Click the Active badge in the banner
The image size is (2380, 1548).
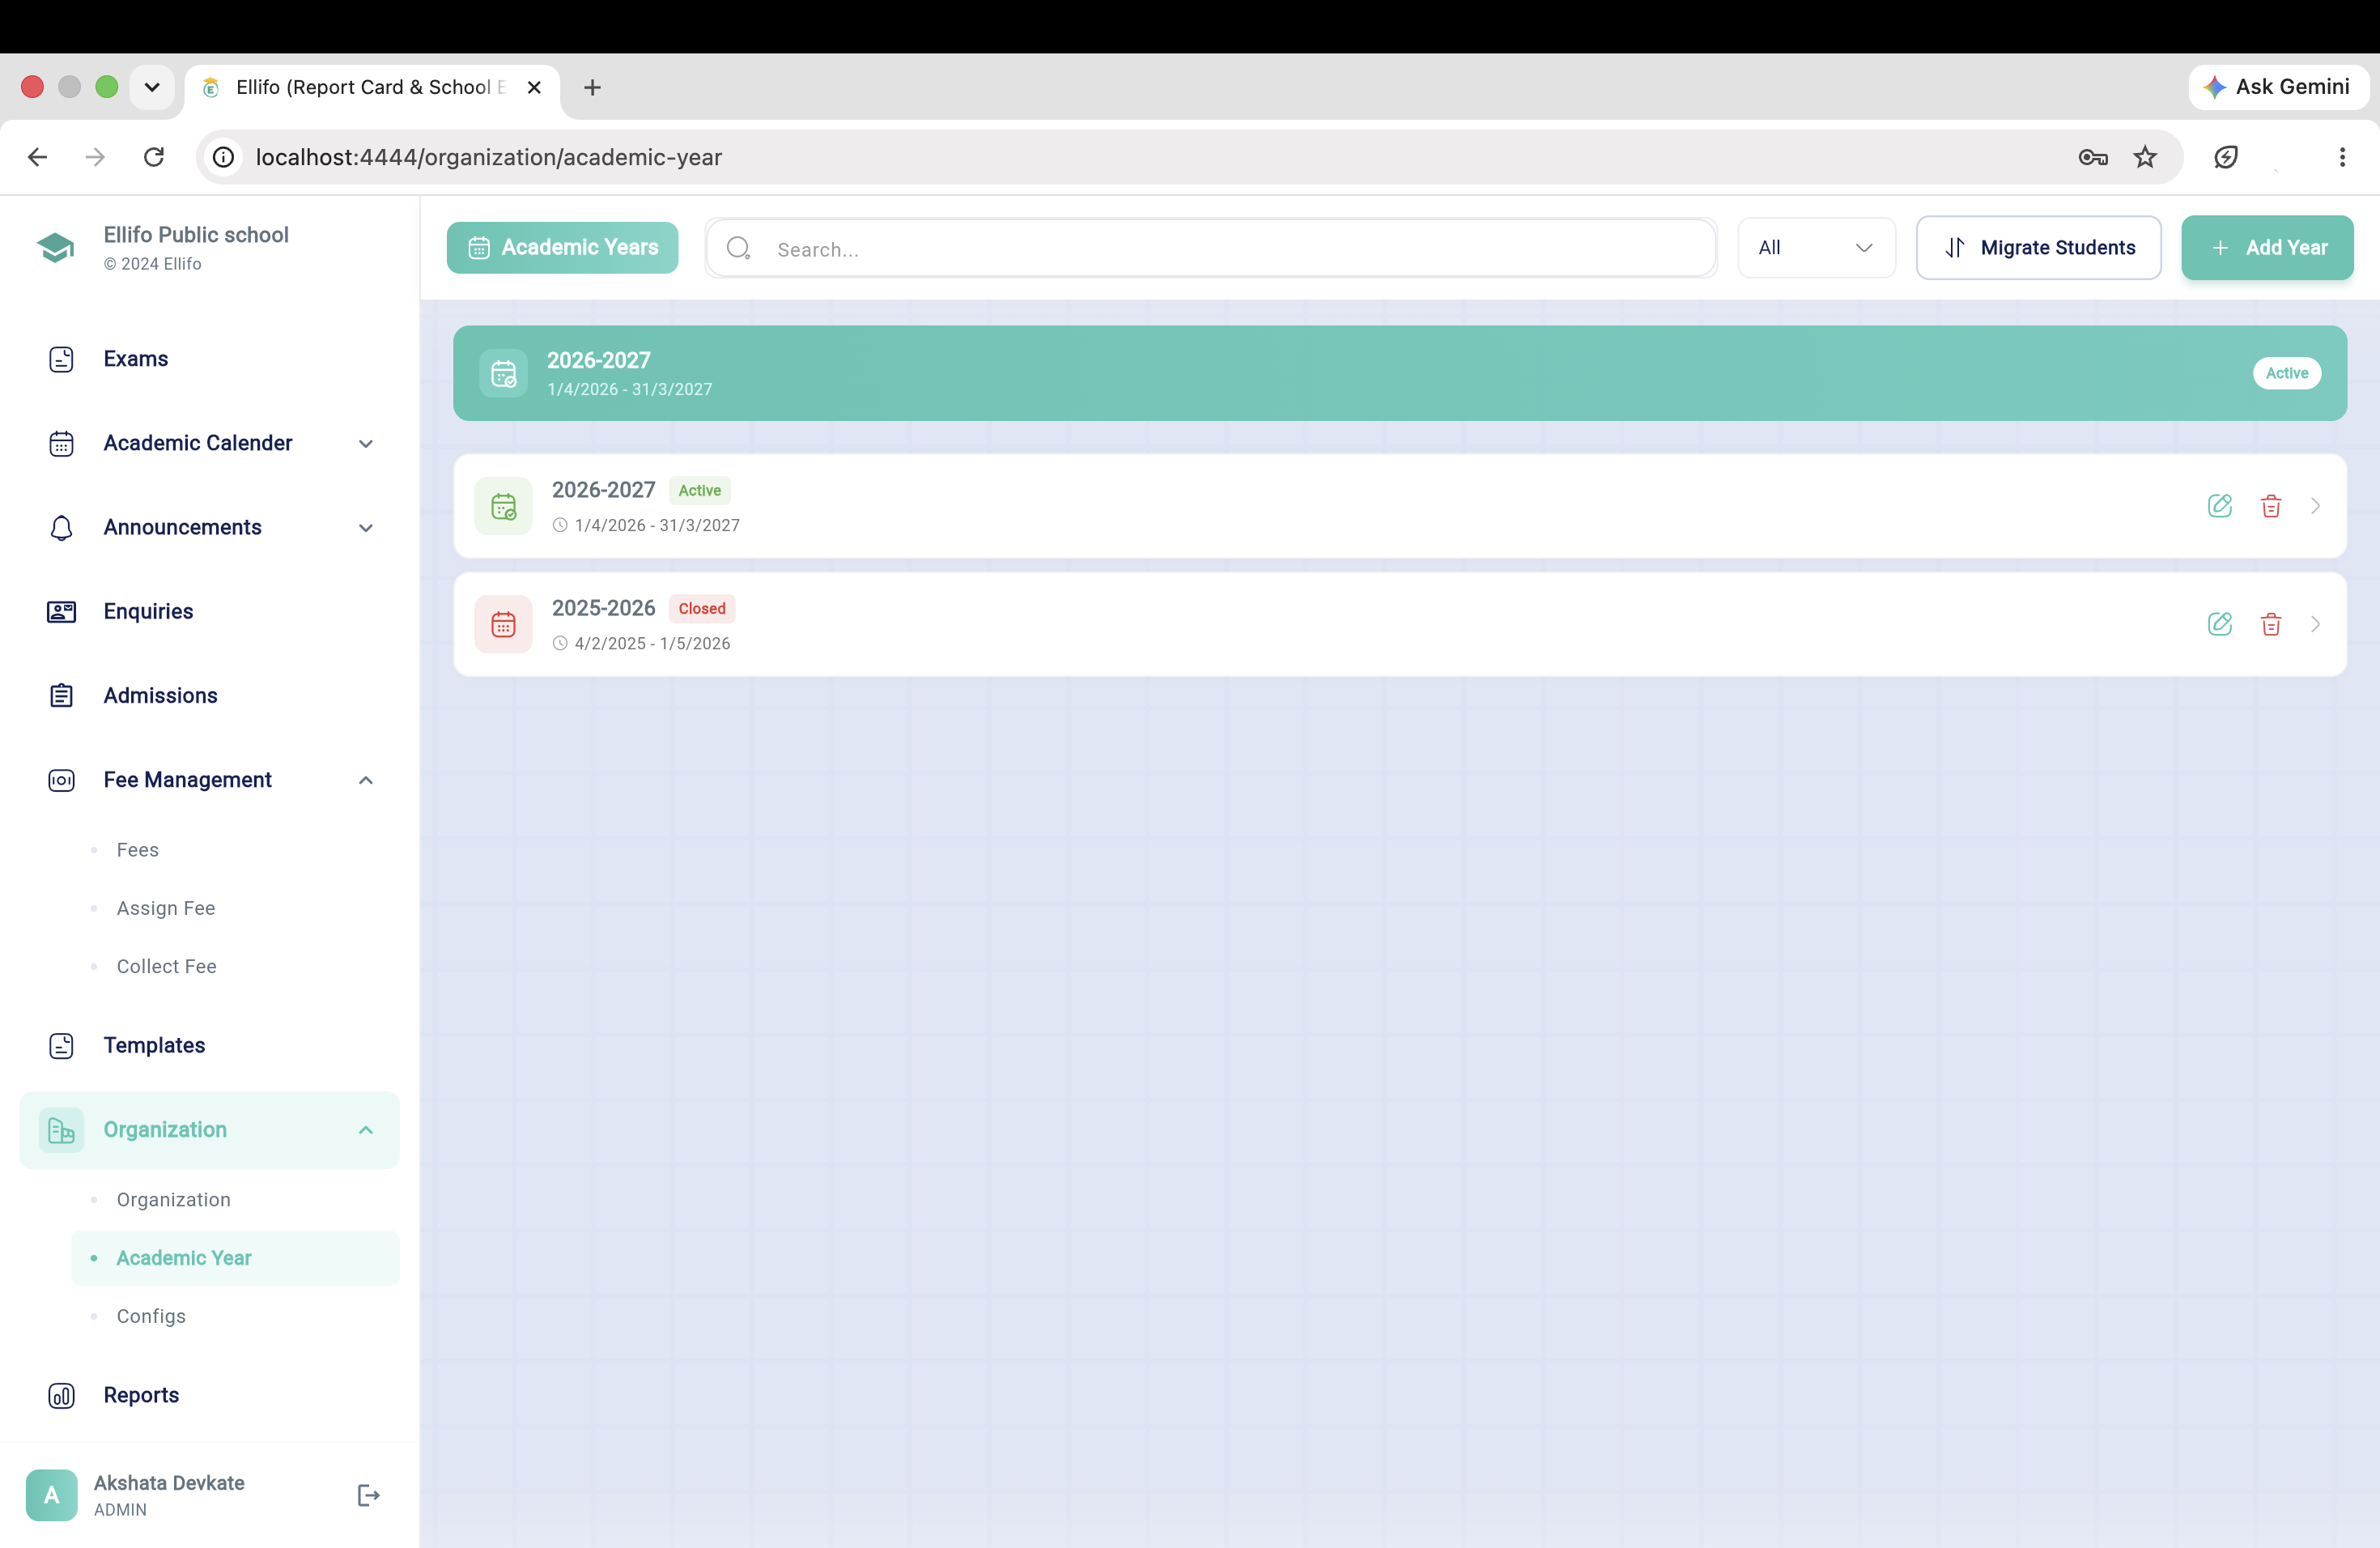pyautogui.click(x=2286, y=373)
